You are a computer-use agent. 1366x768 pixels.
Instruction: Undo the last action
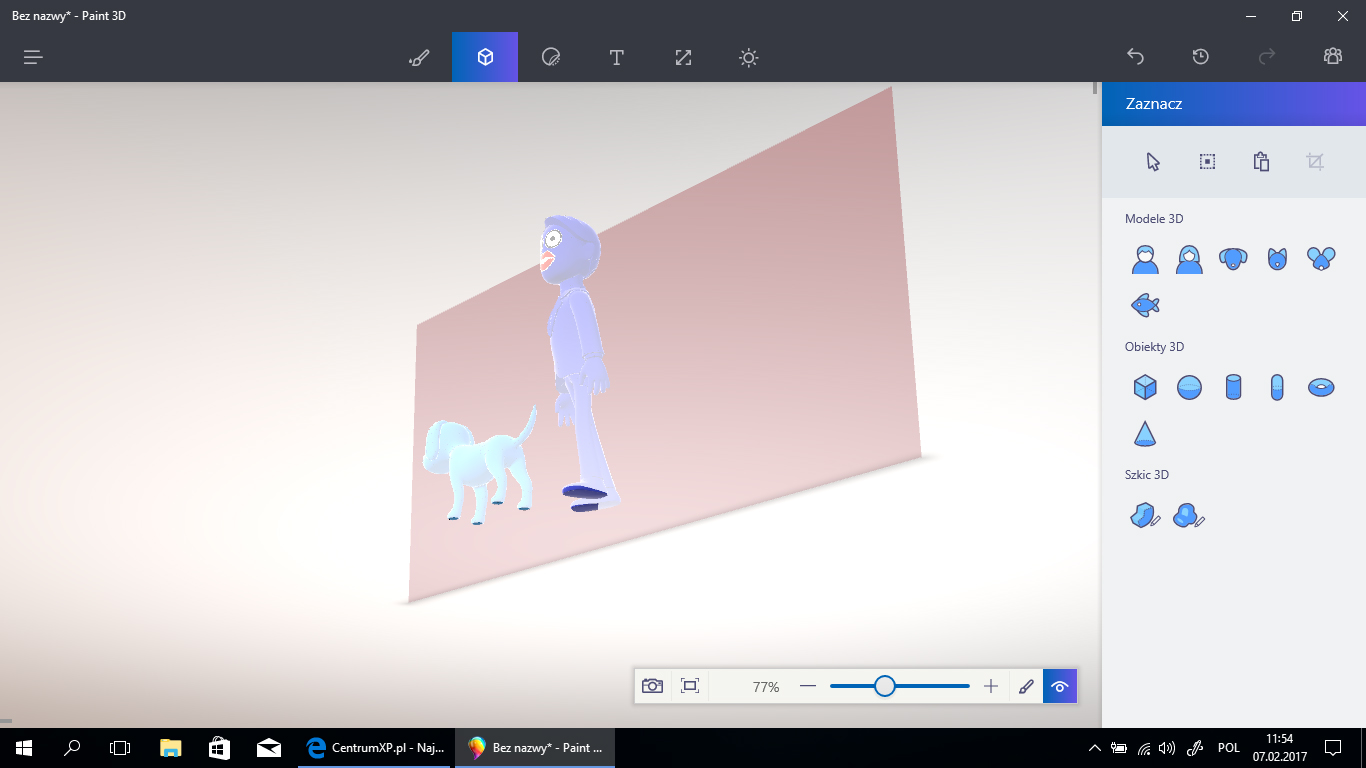click(x=1135, y=57)
